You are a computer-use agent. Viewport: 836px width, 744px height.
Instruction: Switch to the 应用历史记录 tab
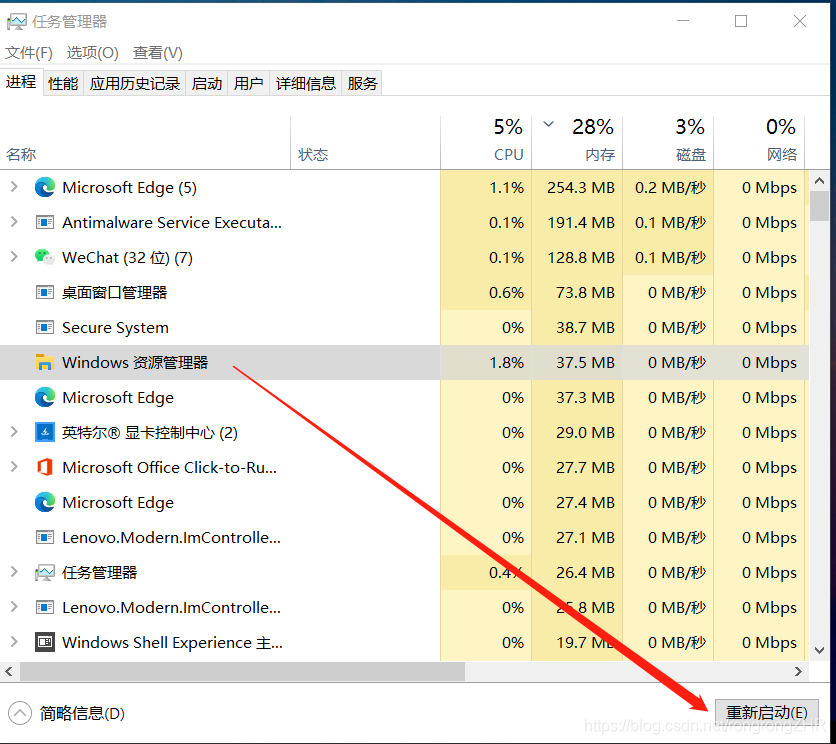point(134,83)
